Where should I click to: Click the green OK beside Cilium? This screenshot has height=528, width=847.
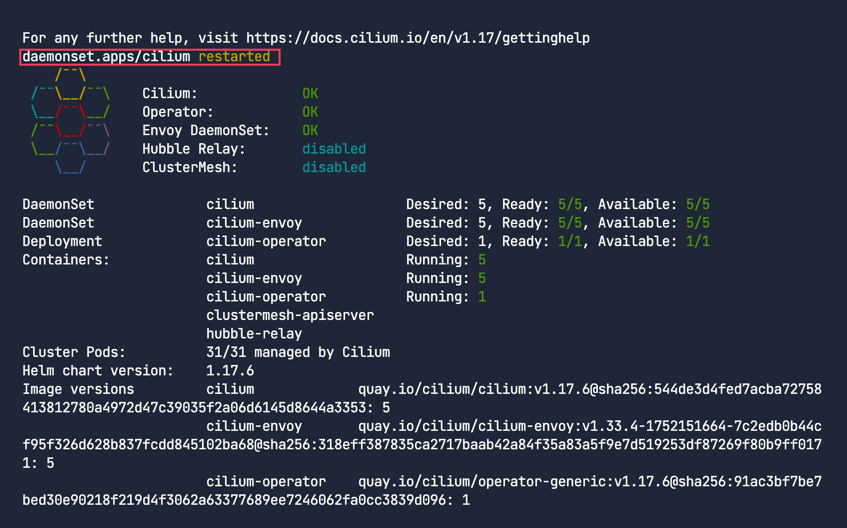pyautogui.click(x=310, y=94)
